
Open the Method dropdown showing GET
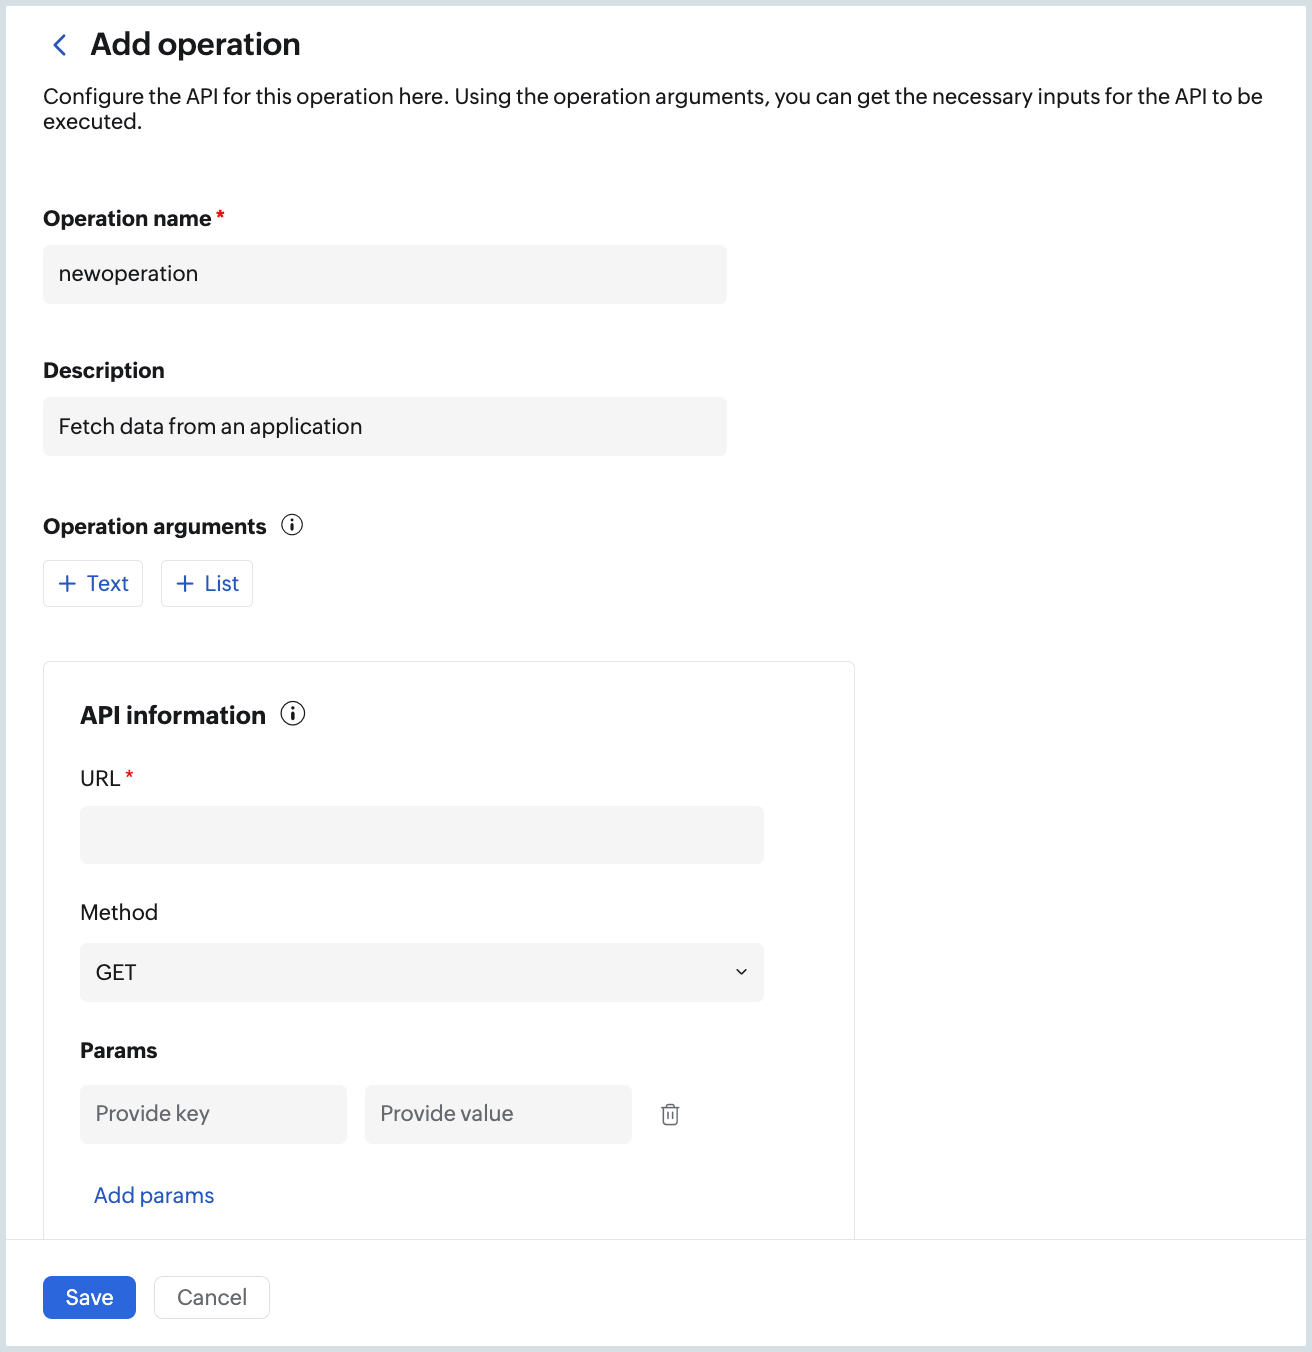tap(421, 972)
